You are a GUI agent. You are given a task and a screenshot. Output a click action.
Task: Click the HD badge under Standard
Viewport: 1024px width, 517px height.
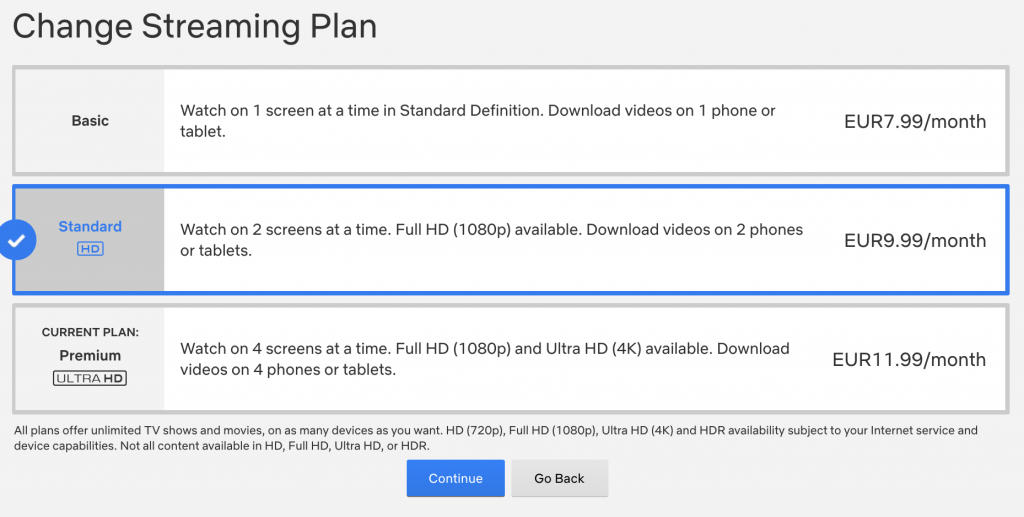(90, 249)
